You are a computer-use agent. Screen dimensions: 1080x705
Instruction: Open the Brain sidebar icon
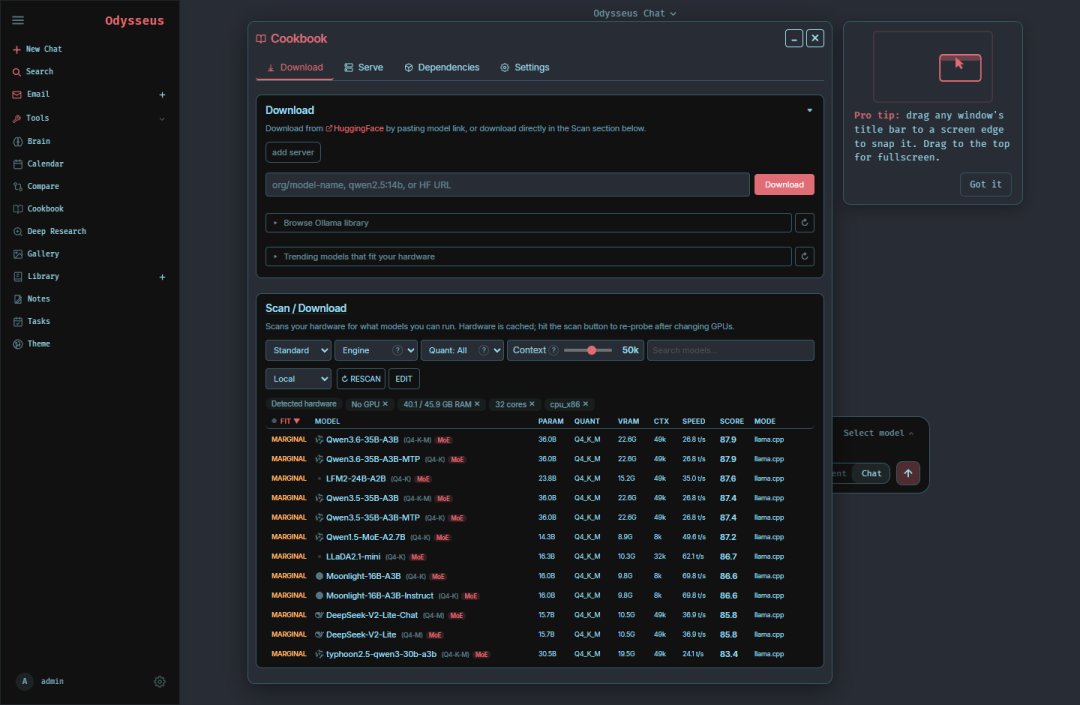(18, 141)
